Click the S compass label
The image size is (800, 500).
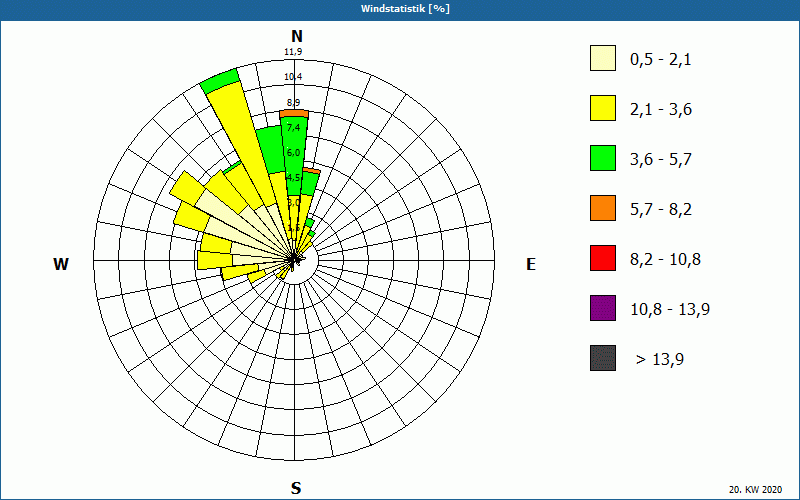pyautogui.click(x=296, y=488)
